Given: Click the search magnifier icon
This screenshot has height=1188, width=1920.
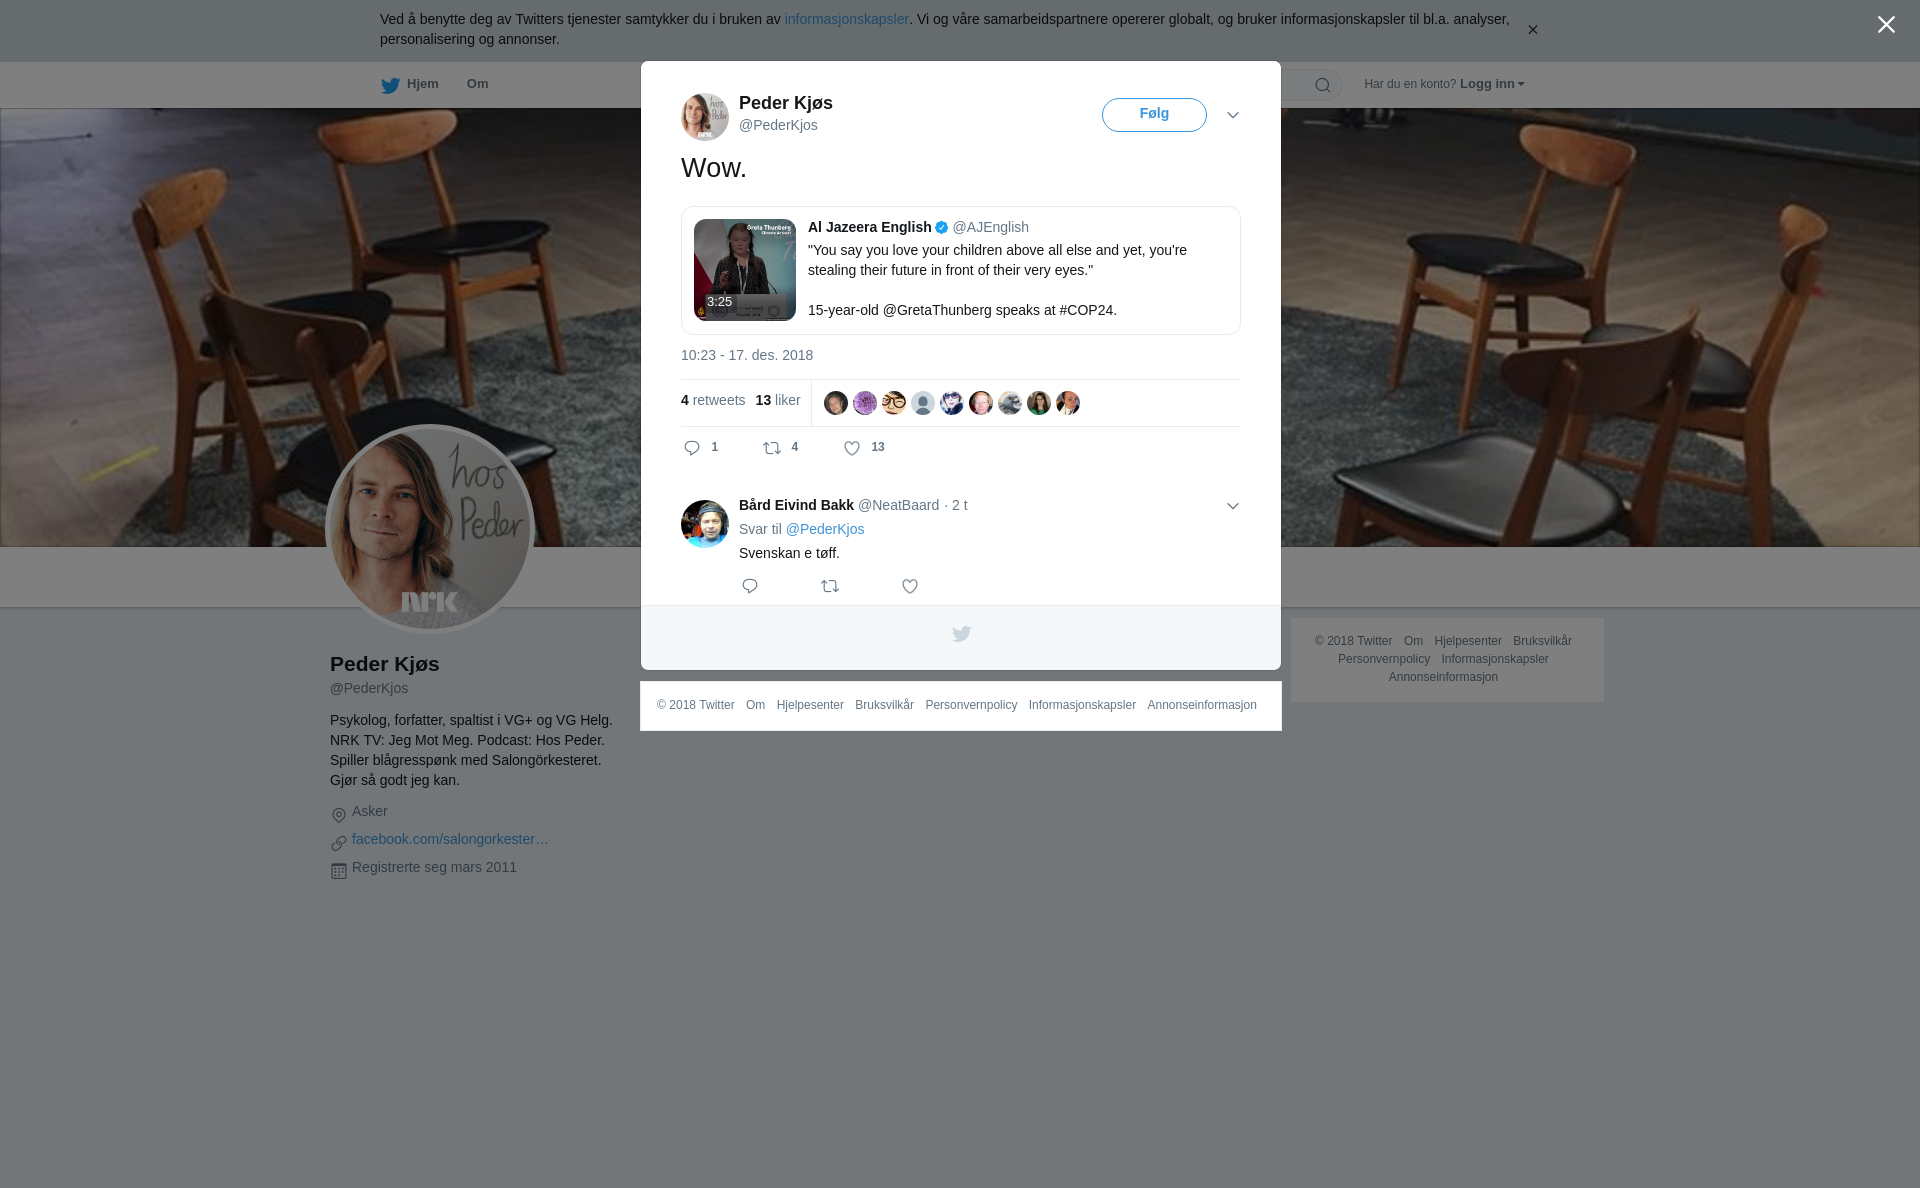Looking at the screenshot, I should tap(1322, 85).
